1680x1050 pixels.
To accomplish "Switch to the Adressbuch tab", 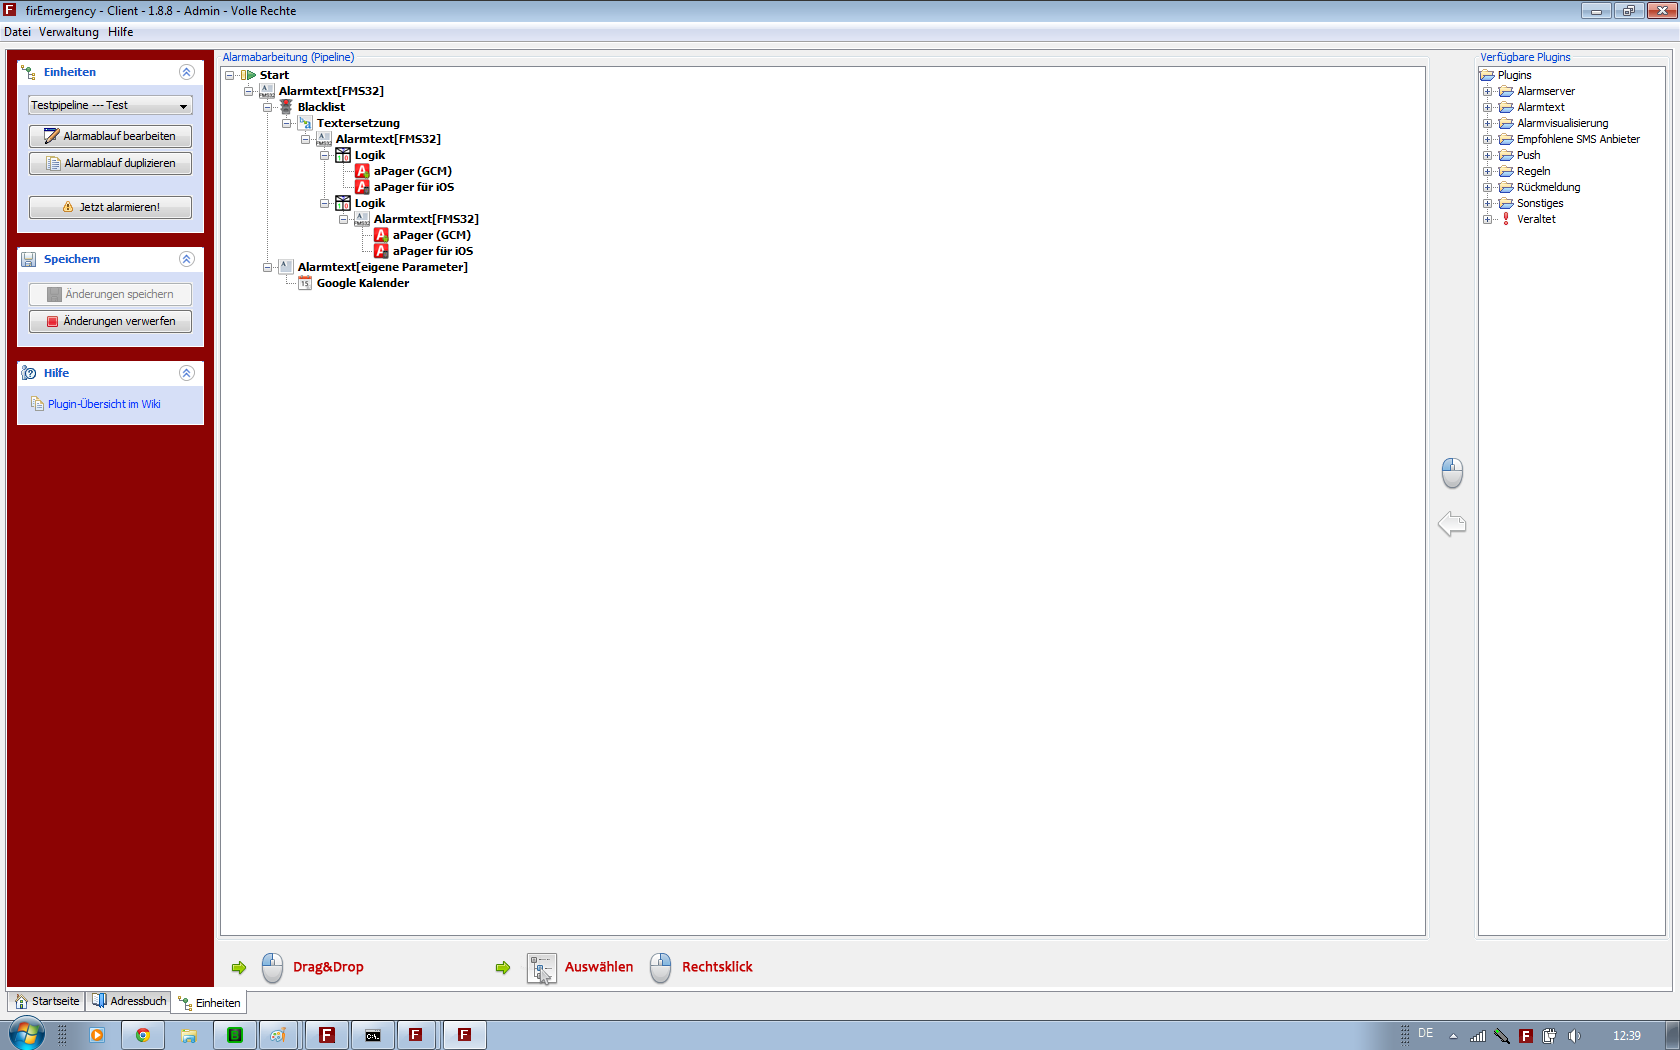I will 128,1001.
